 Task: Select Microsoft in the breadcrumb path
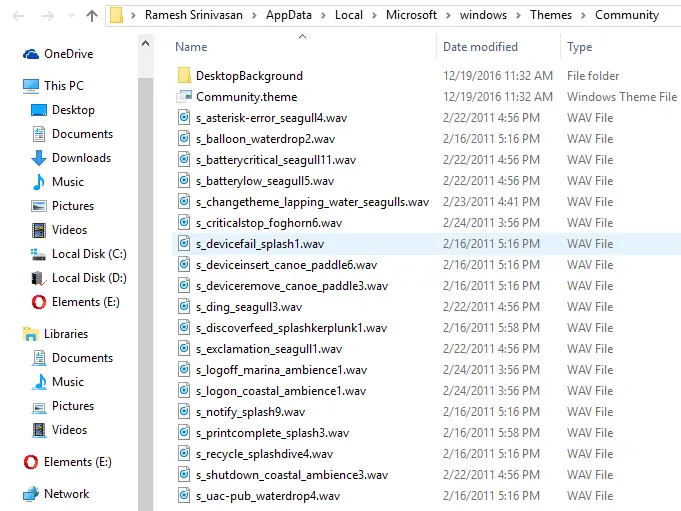(x=411, y=15)
